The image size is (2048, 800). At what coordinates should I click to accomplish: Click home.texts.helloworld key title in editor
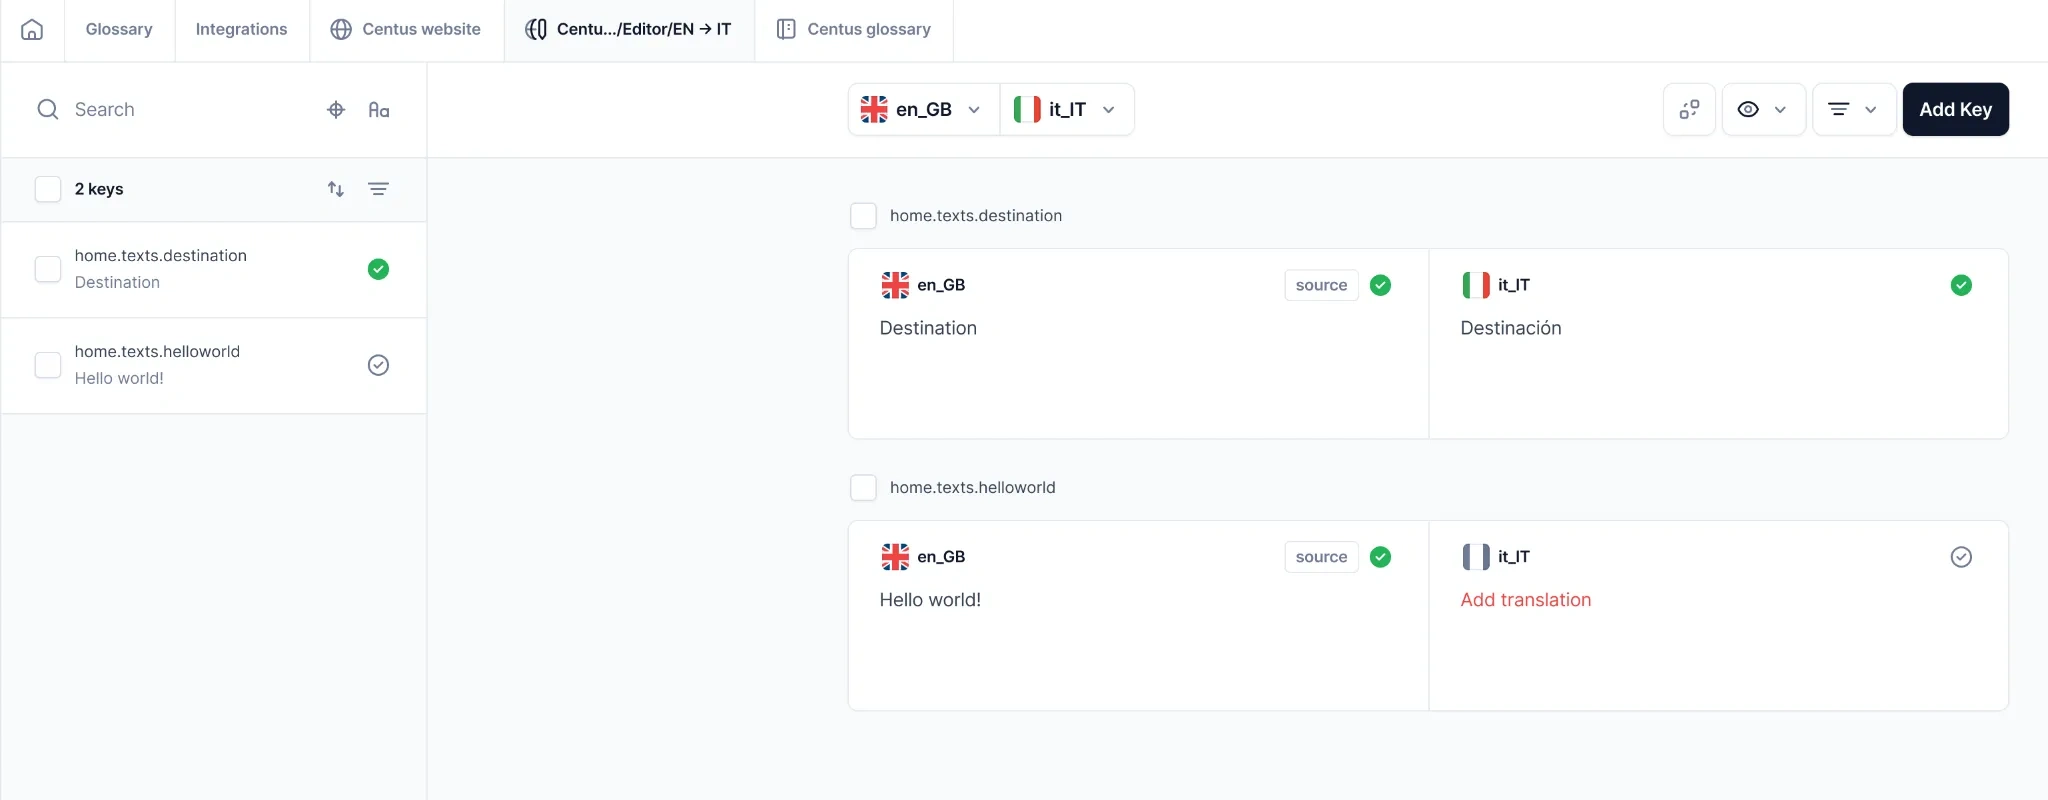point(973,488)
